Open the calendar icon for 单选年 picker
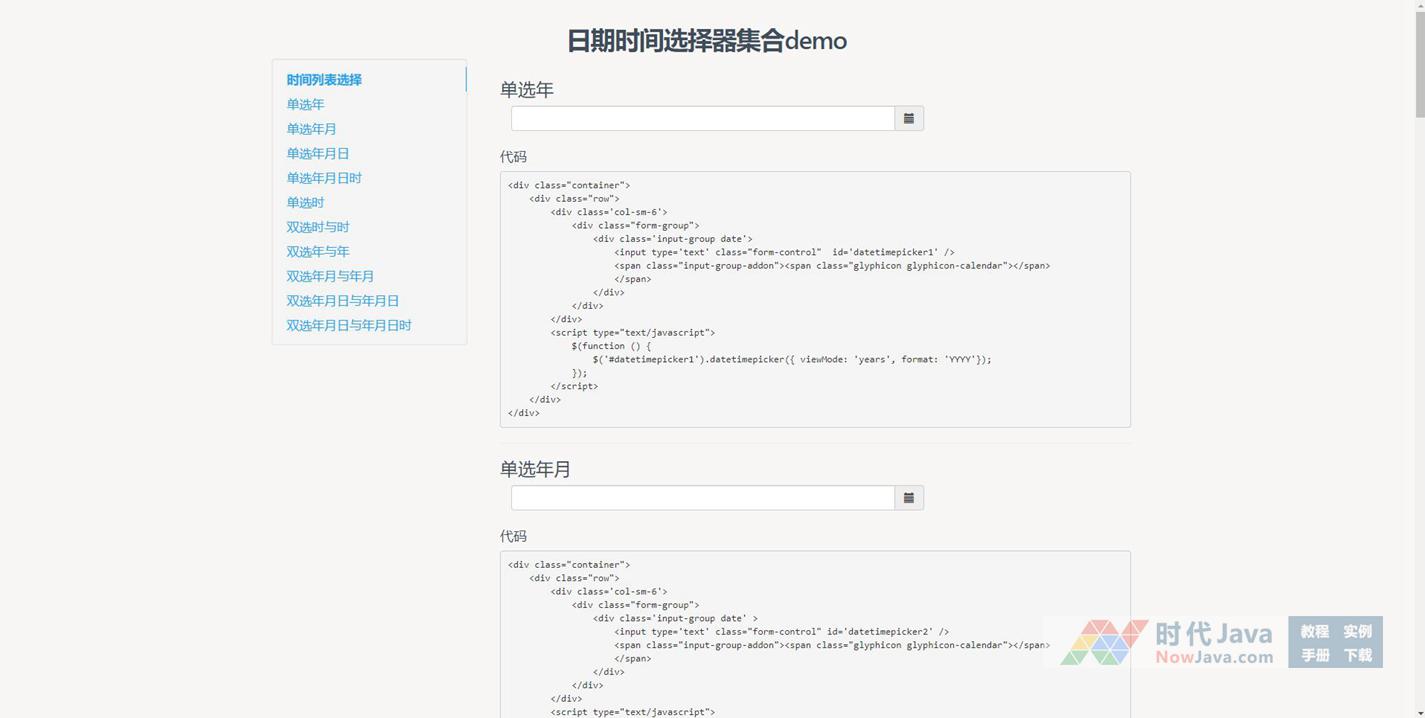The image size is (1425, 718). [x=908, y=119]
